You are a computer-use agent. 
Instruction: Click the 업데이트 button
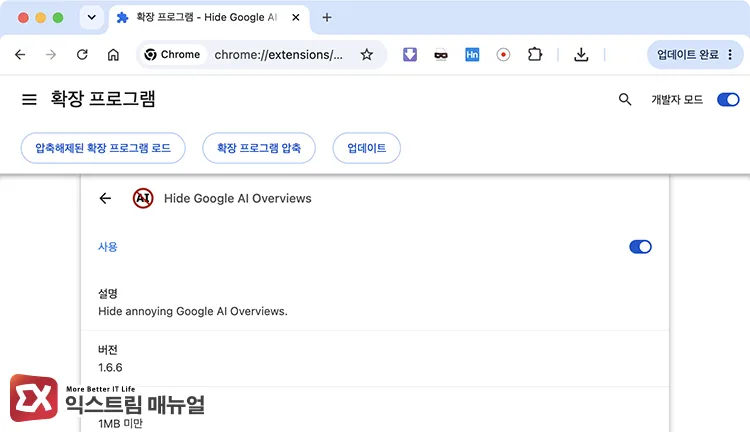366,148
